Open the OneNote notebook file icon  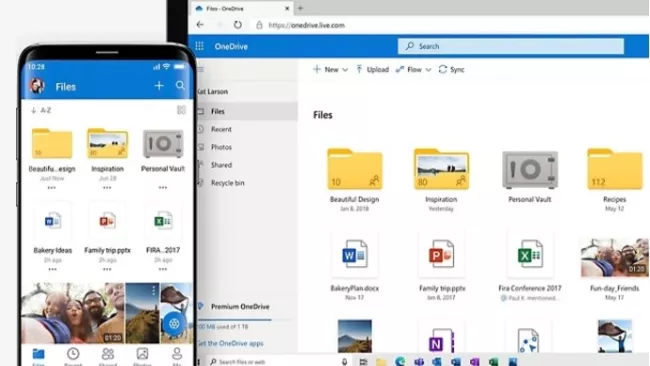441,340
